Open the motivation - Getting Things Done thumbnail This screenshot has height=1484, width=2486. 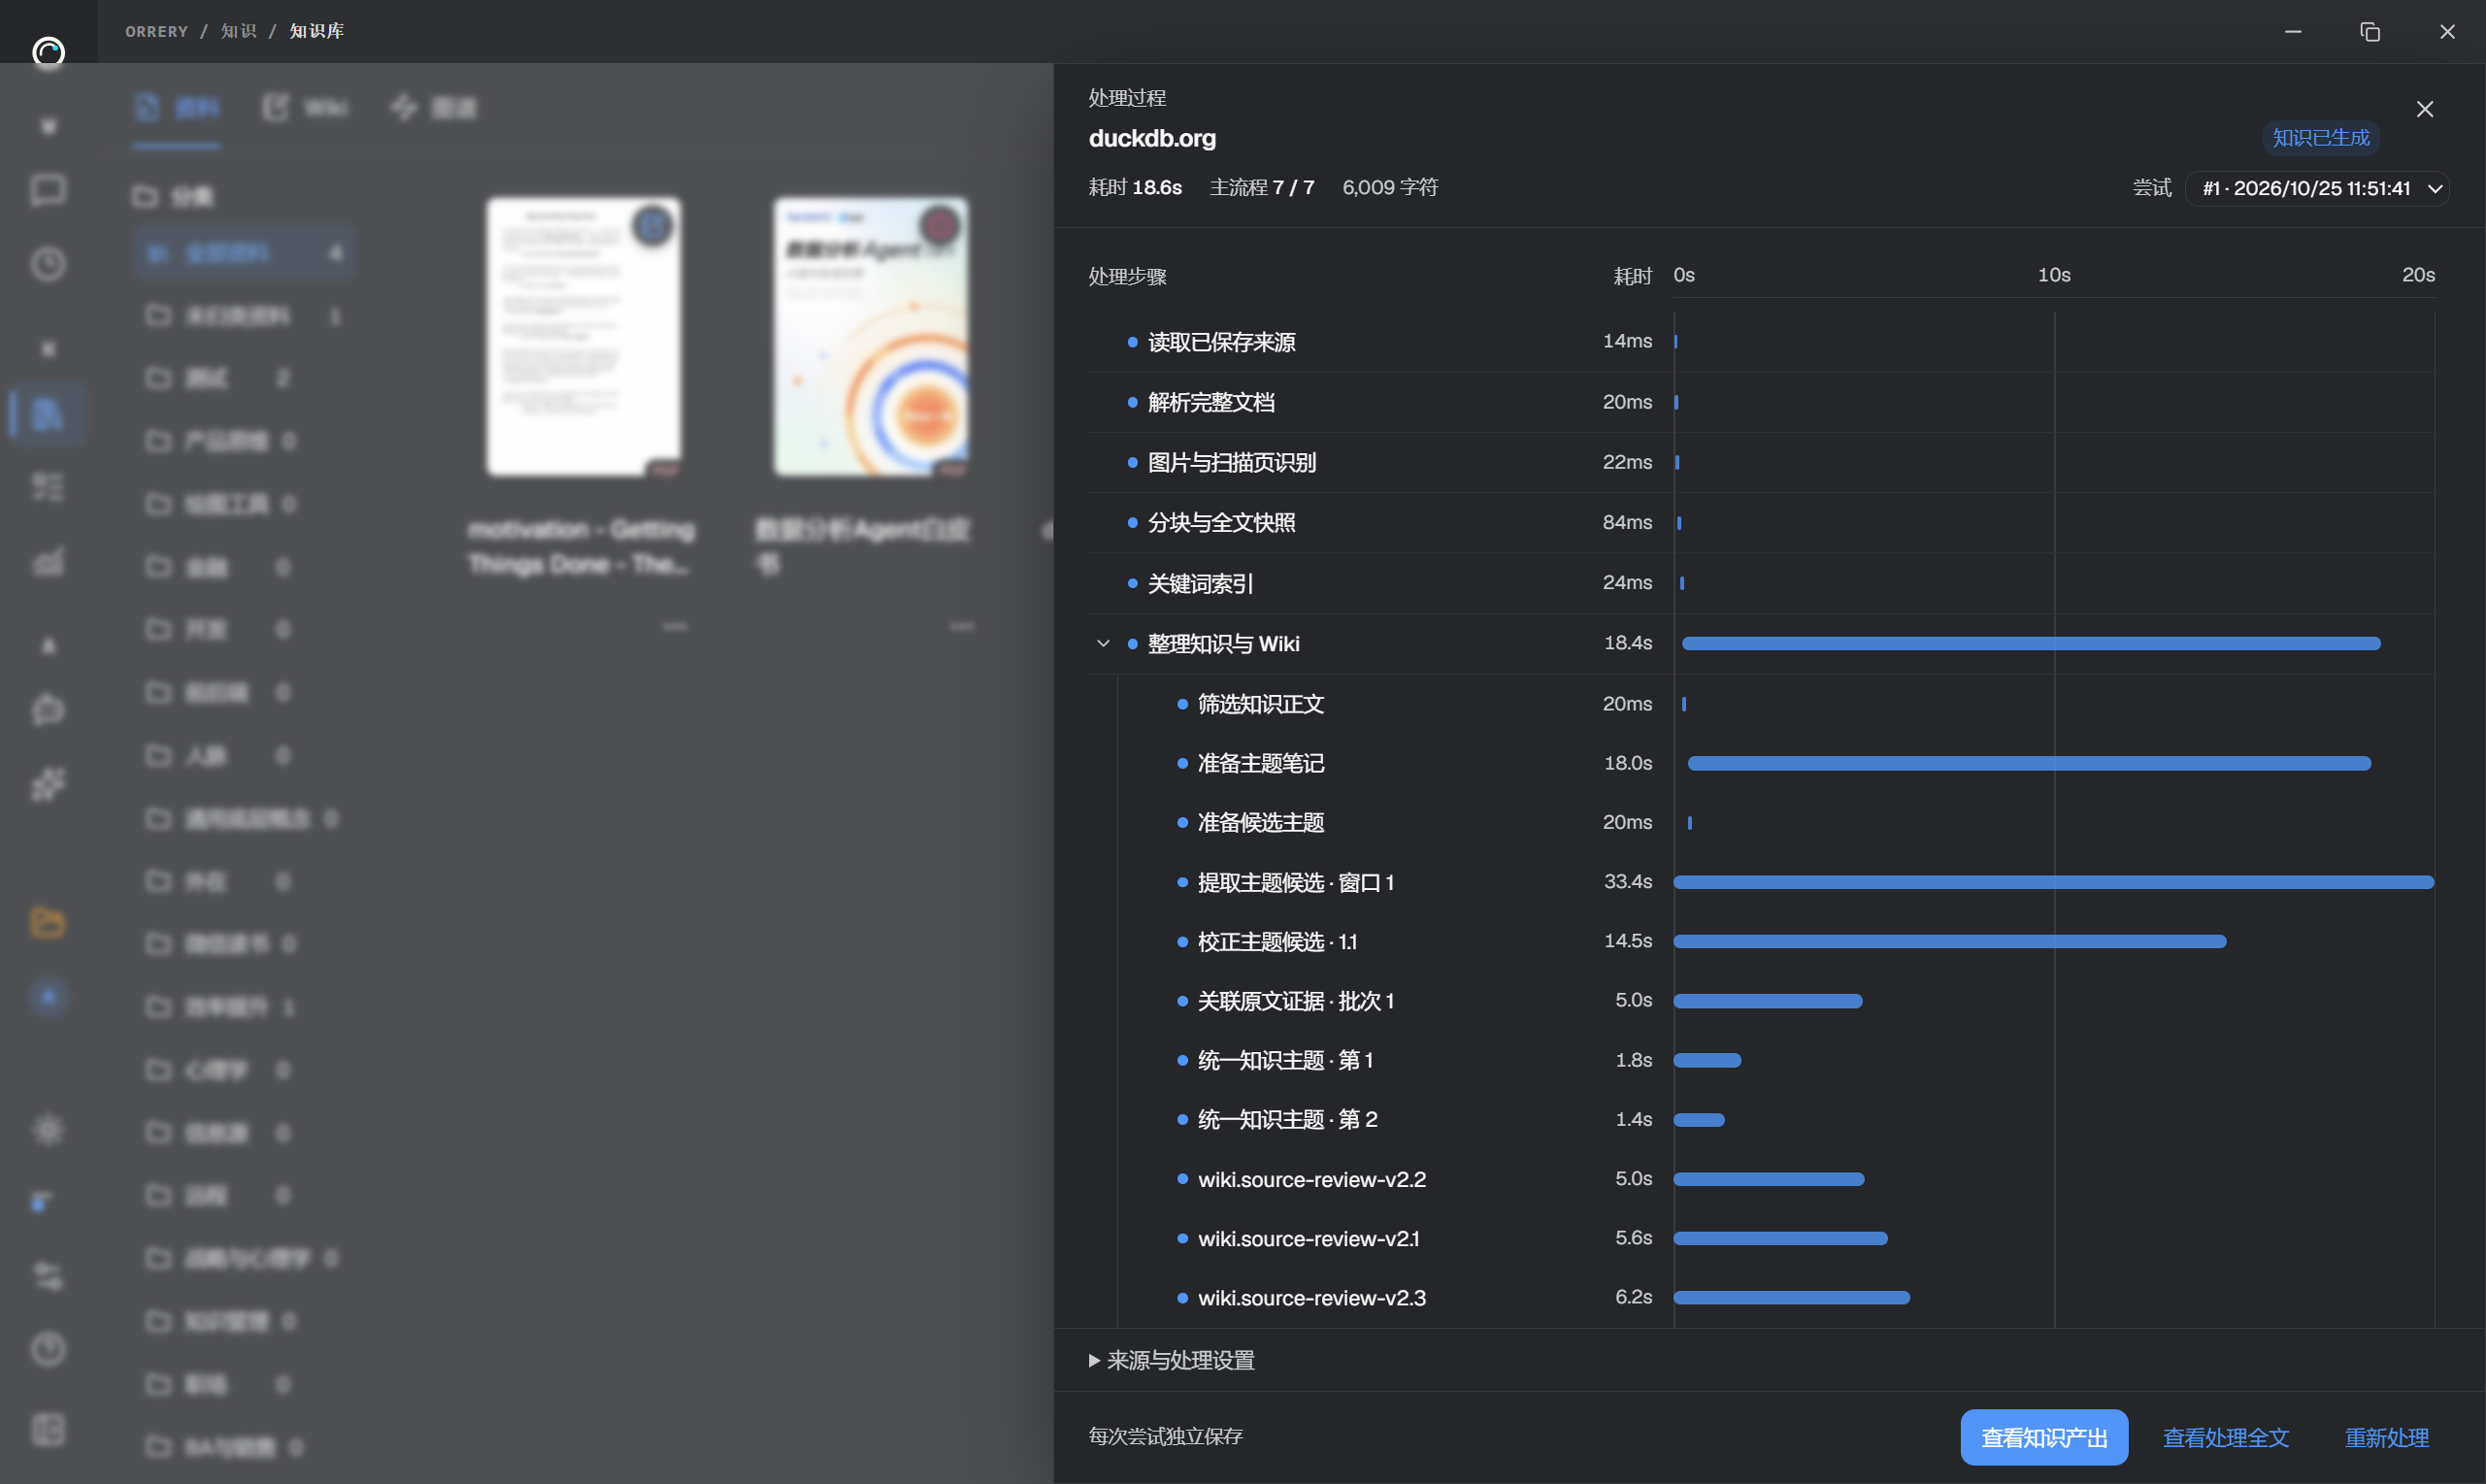tap(583, 336)
